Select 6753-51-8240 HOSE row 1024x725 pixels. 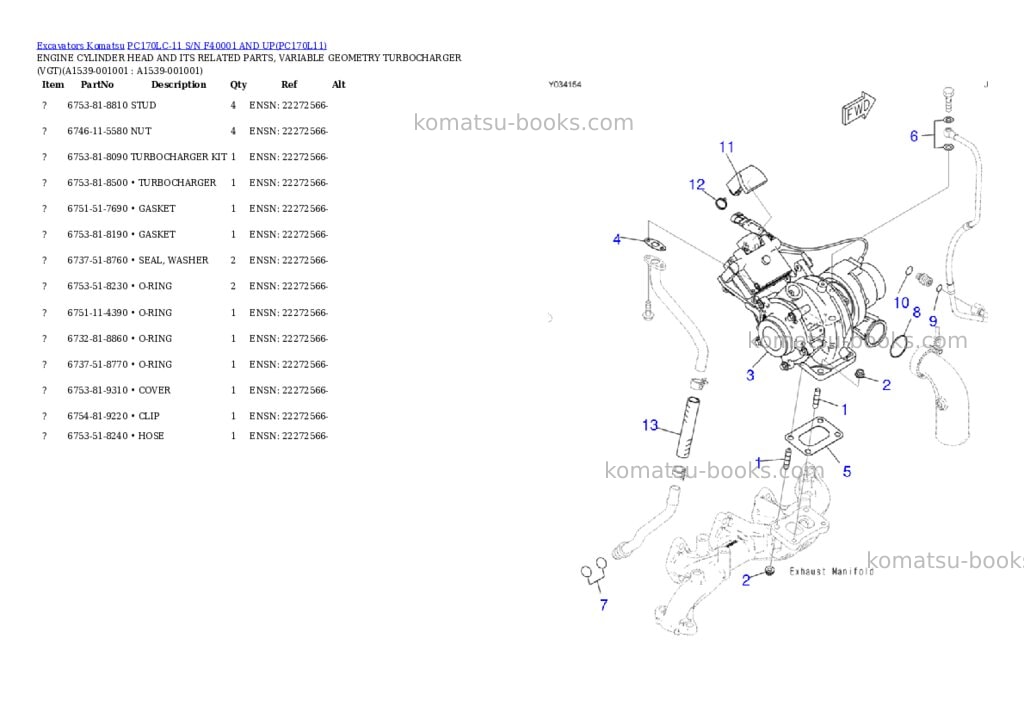coord(185,436)
